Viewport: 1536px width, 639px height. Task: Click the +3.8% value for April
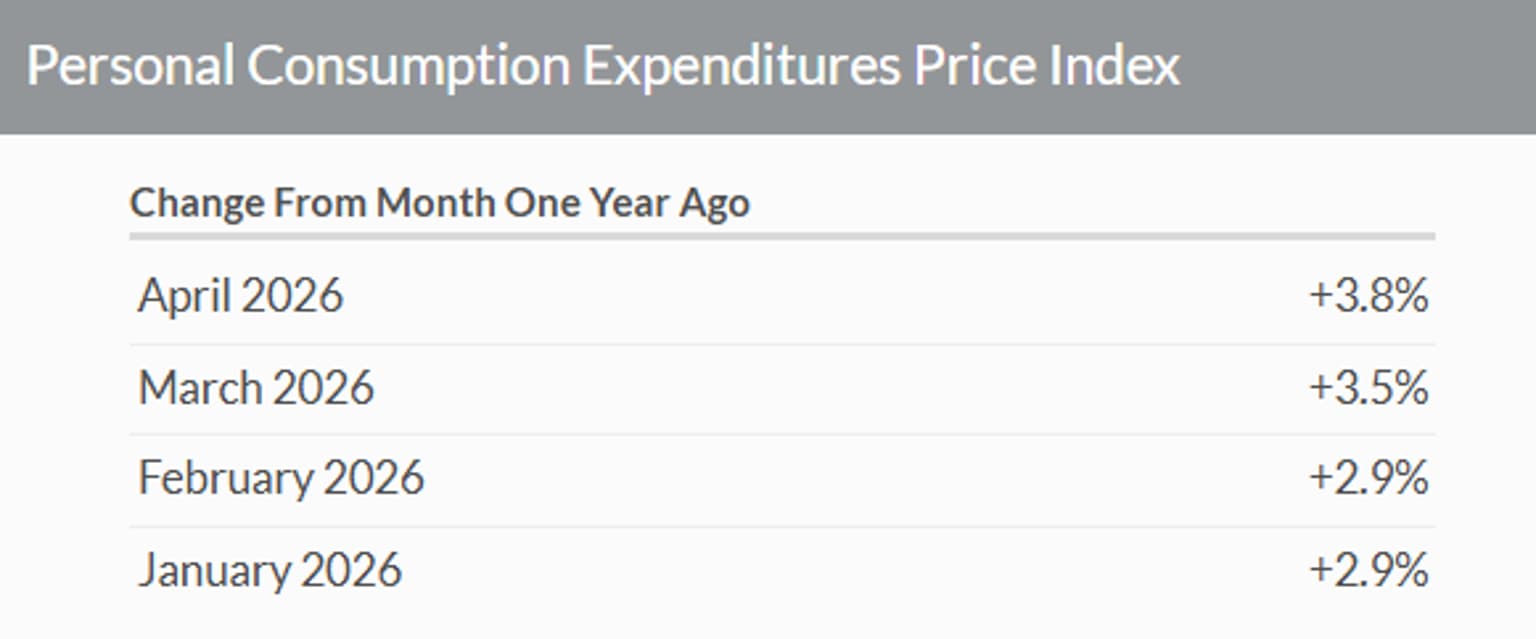point(1368,296)
